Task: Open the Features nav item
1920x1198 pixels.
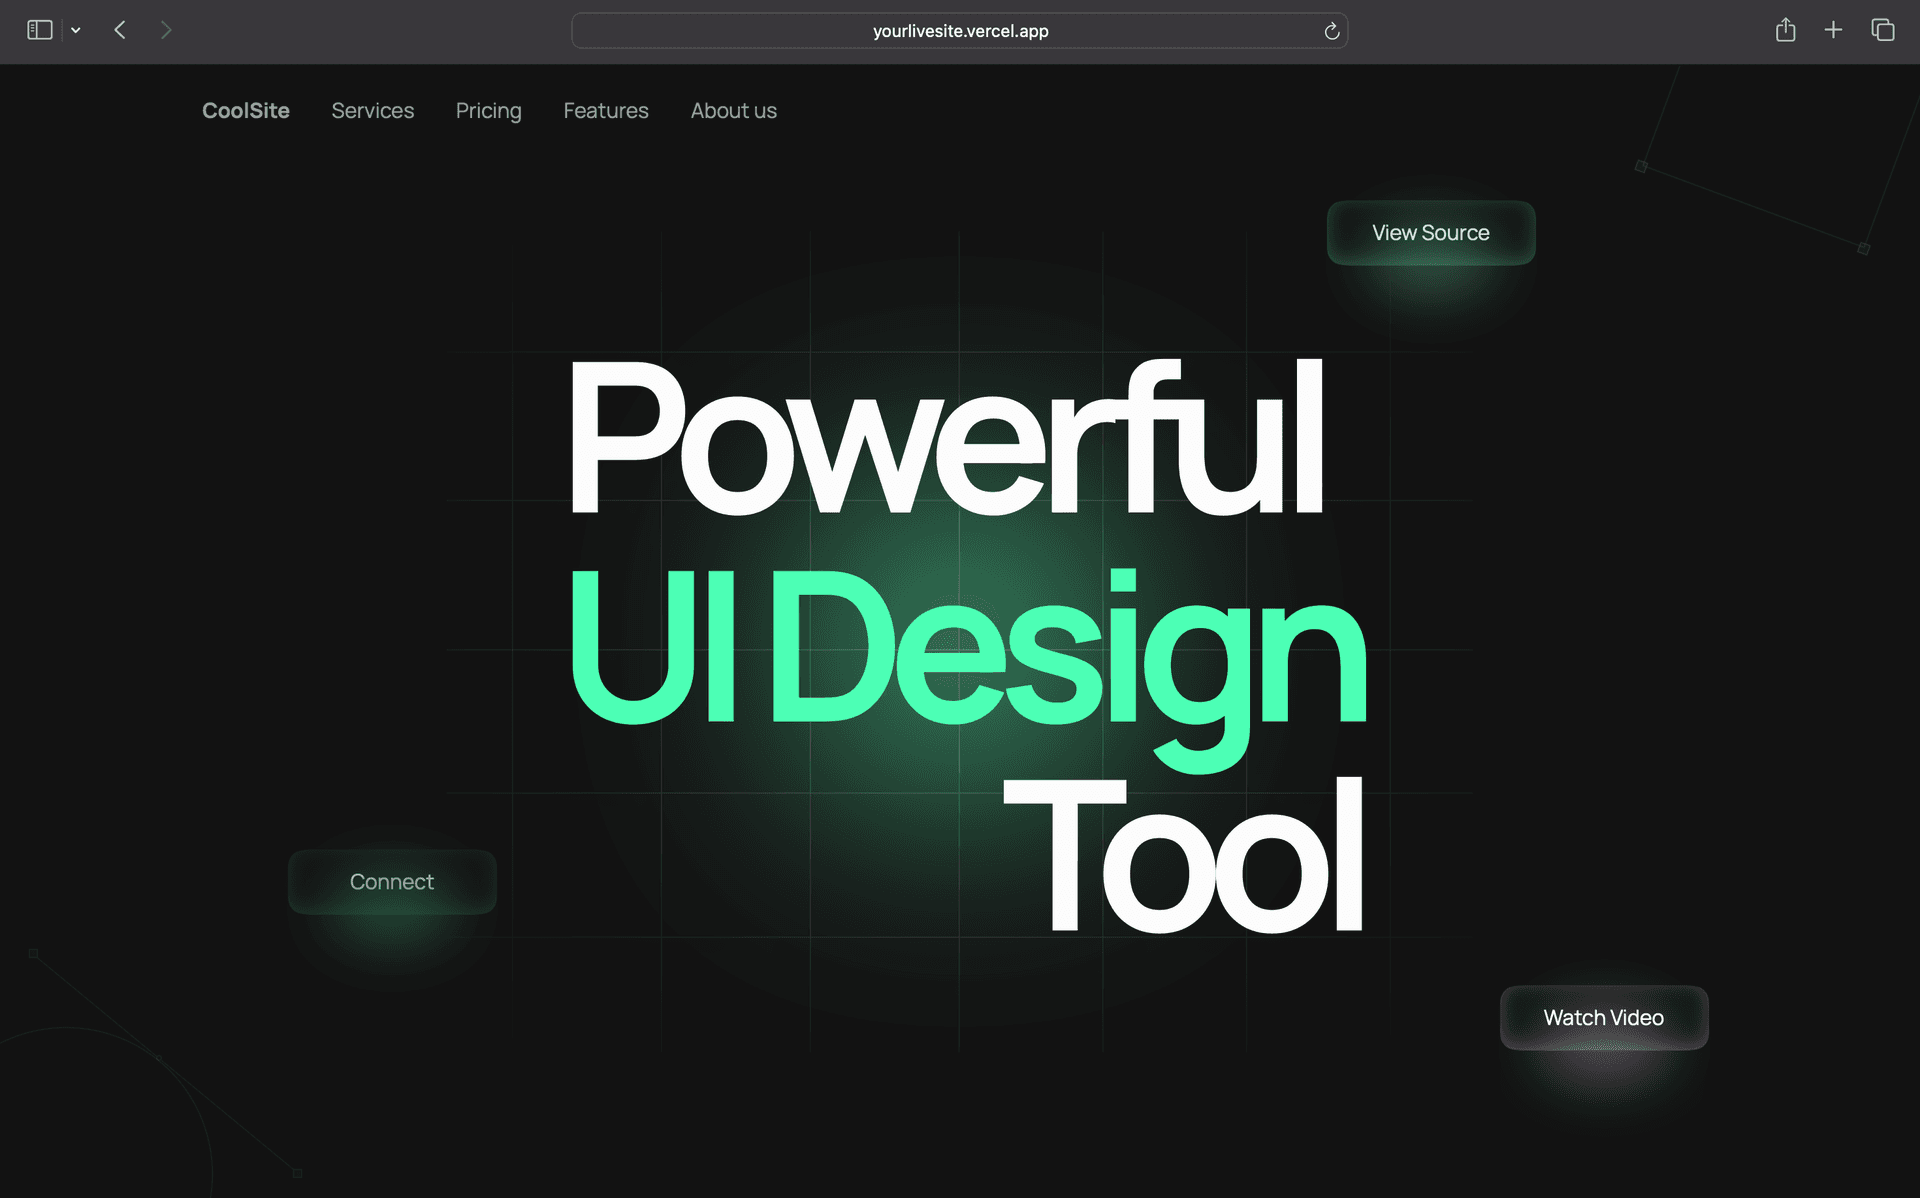Action: coord(606,111)
